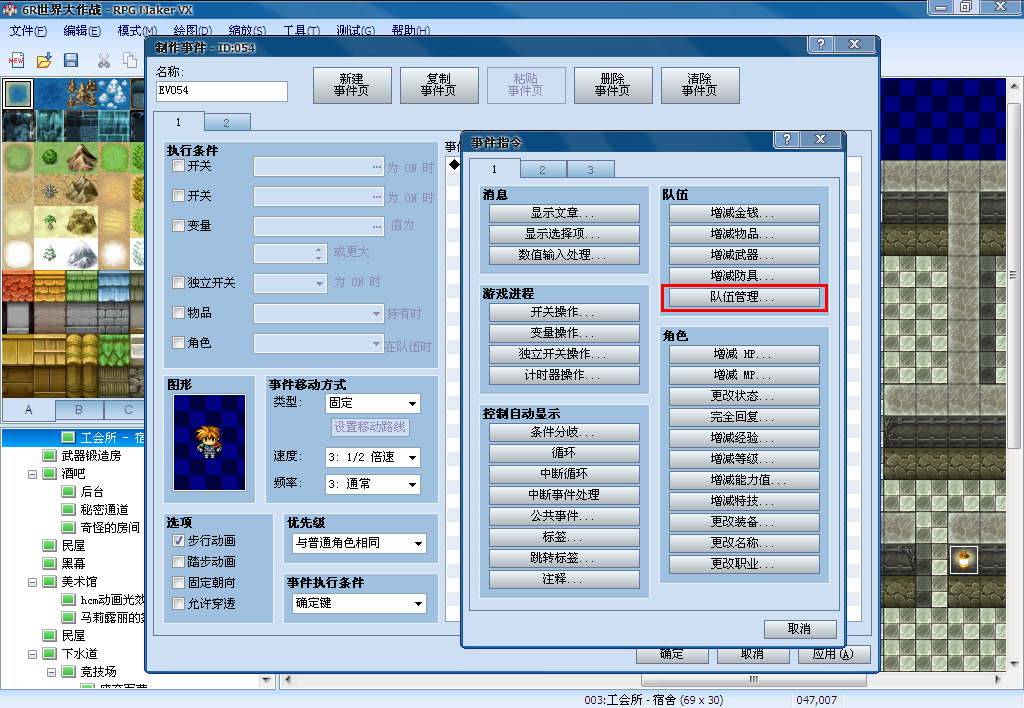1024x708 pixels.
Task: Click the 完全回复 command button
Action: tap(744, 417)
